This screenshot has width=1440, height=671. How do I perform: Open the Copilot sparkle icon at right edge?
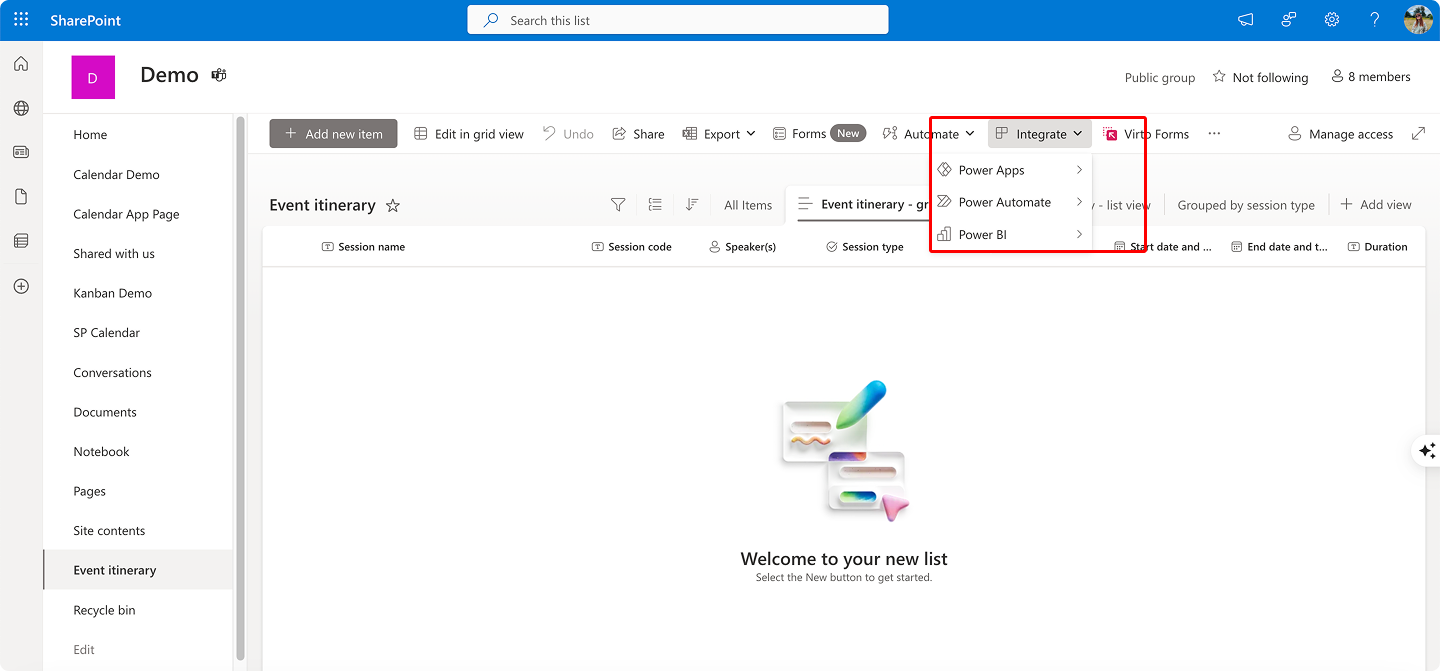1427,451
